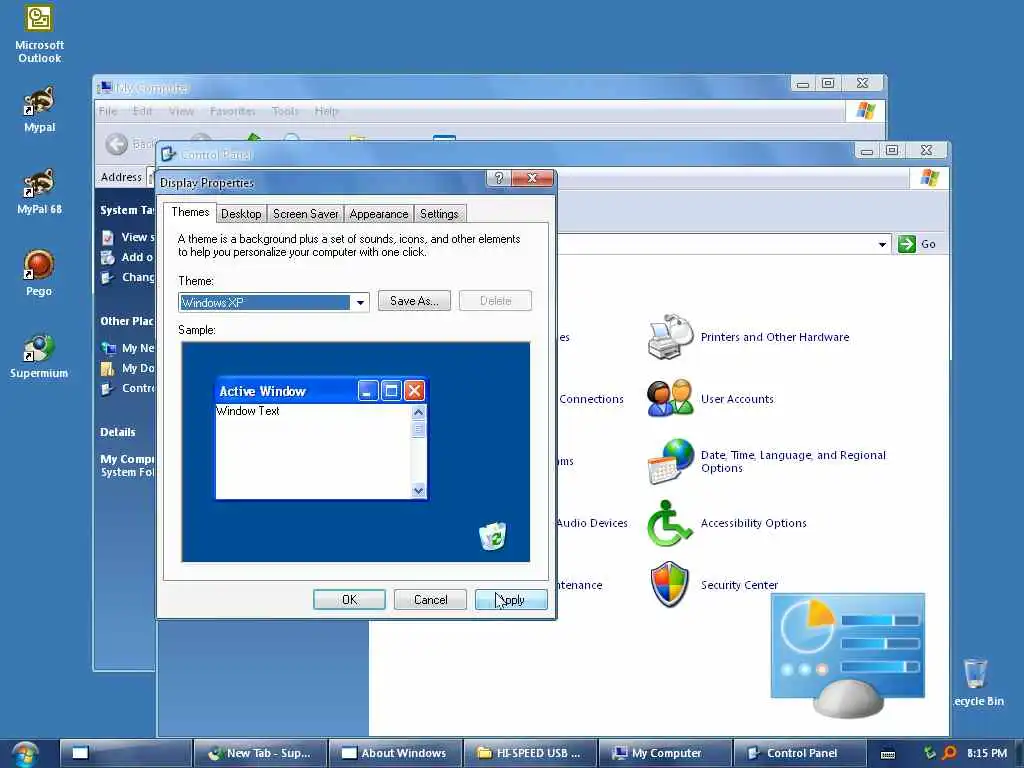This screenshot has height=768, width=1024.
Task: Switch to the Screen Saver tab
Action: pyautogui.click(x=306, y=214)
